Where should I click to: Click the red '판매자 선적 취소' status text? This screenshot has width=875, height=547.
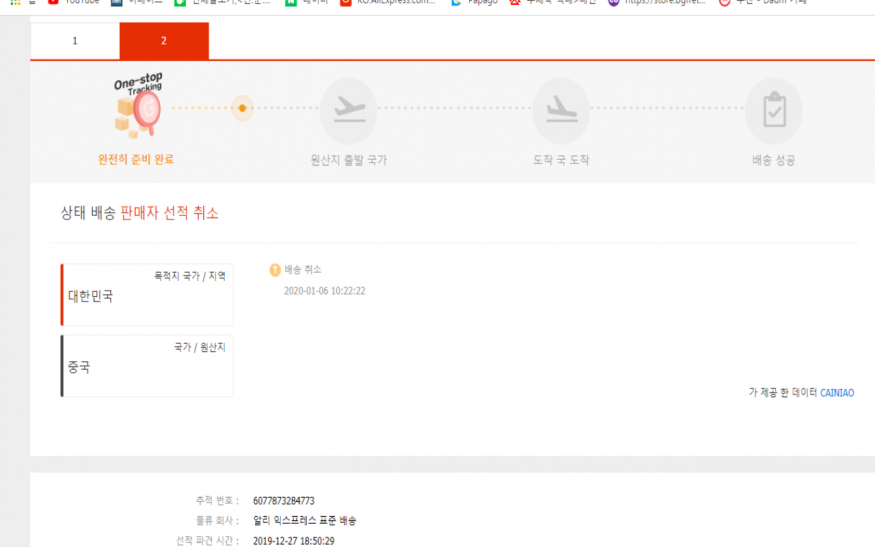pyautogui.click(x=170, y=213)
